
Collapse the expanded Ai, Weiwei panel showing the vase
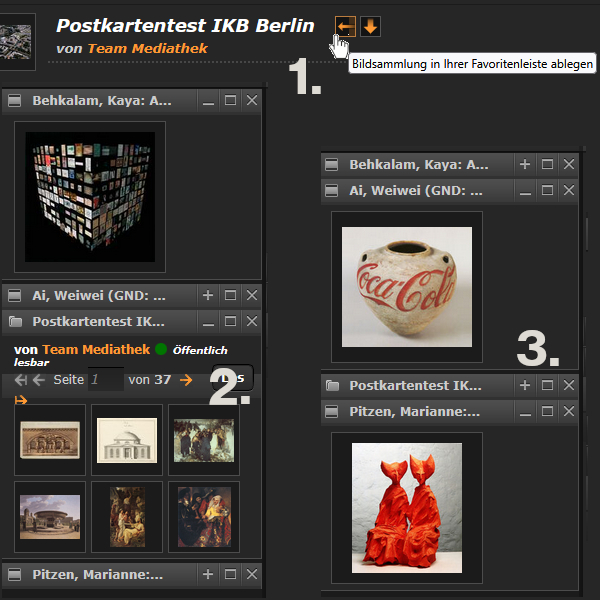(x=525, y=191)
